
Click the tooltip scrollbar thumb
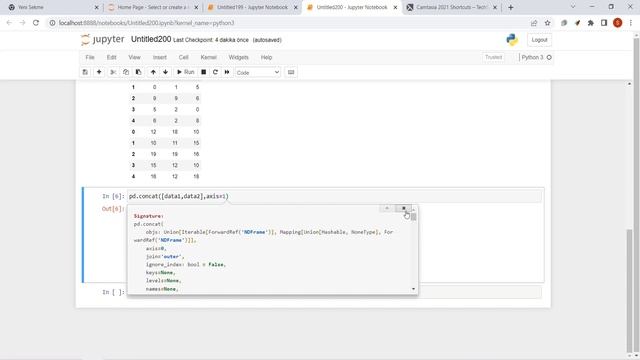tap(413, 217)
